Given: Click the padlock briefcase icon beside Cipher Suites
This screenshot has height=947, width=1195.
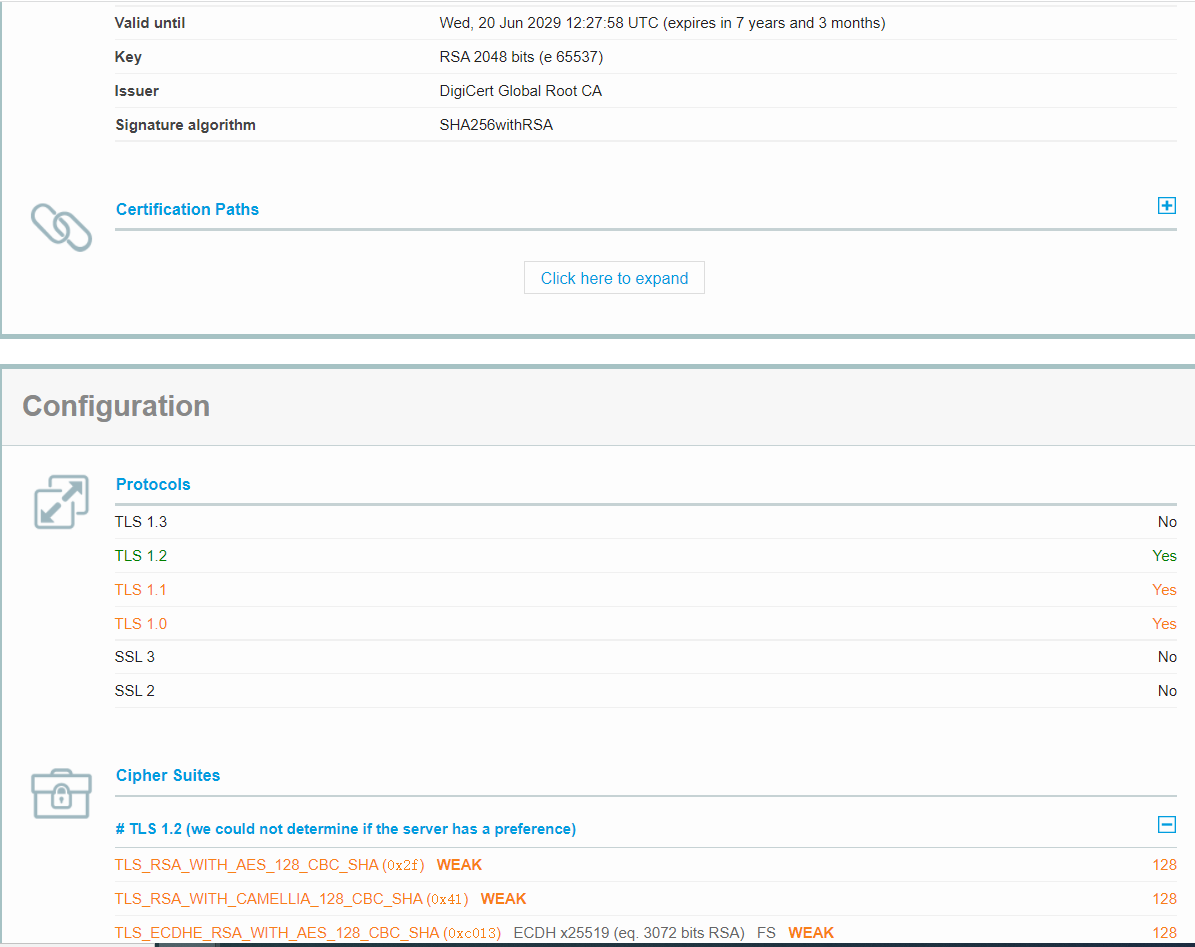Looking at the screenshot, I should coord(61,792).
